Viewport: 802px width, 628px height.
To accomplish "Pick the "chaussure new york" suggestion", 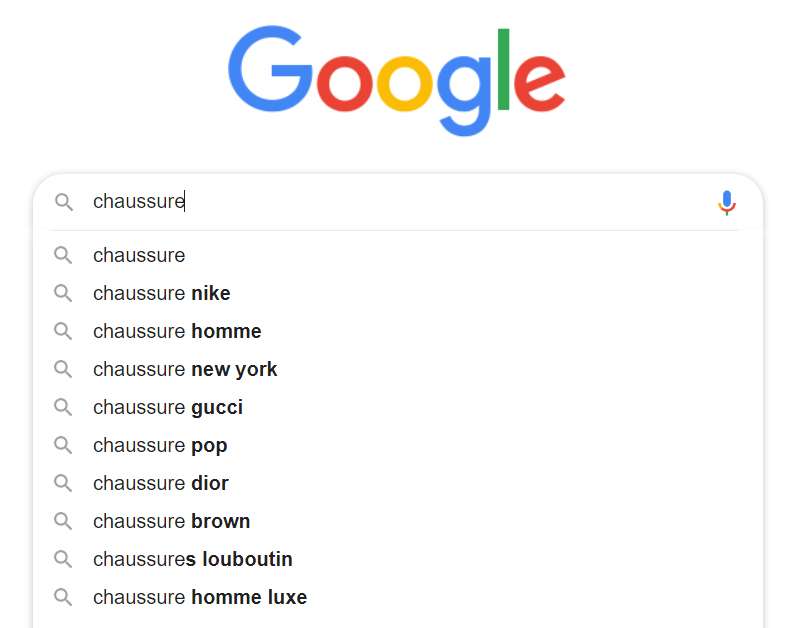I will tap(185, 369).
